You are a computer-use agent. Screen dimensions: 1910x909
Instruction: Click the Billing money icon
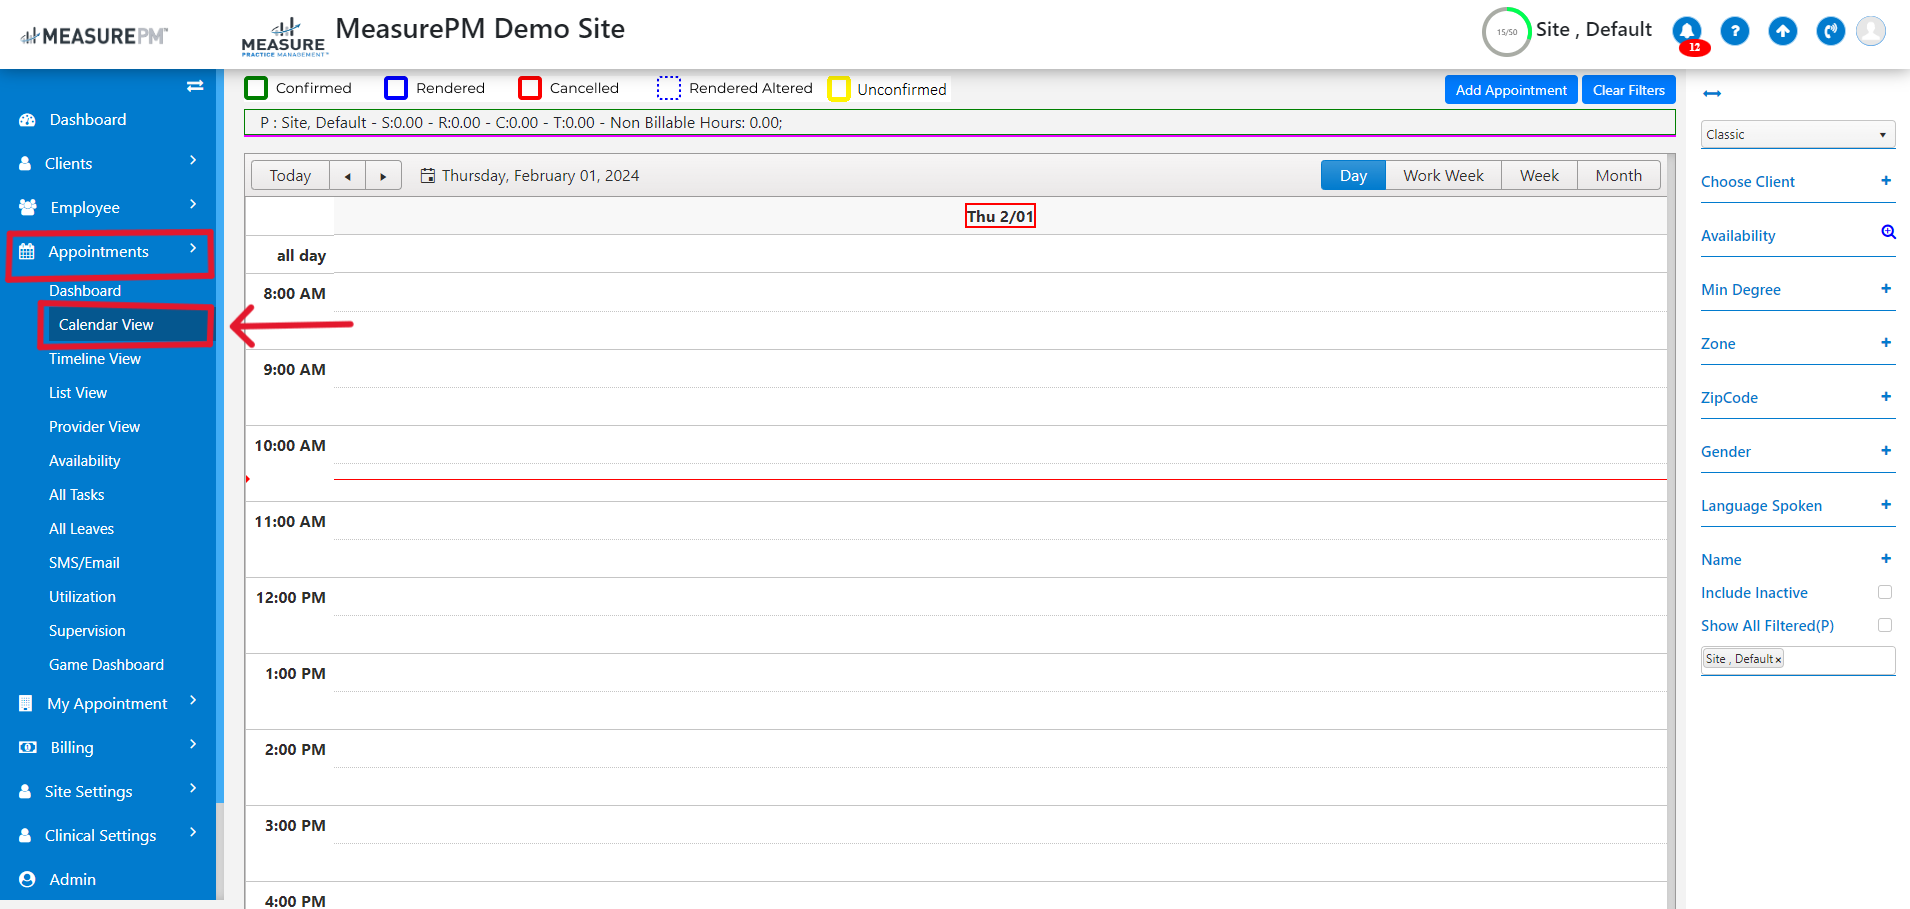[x=28, y=747]
